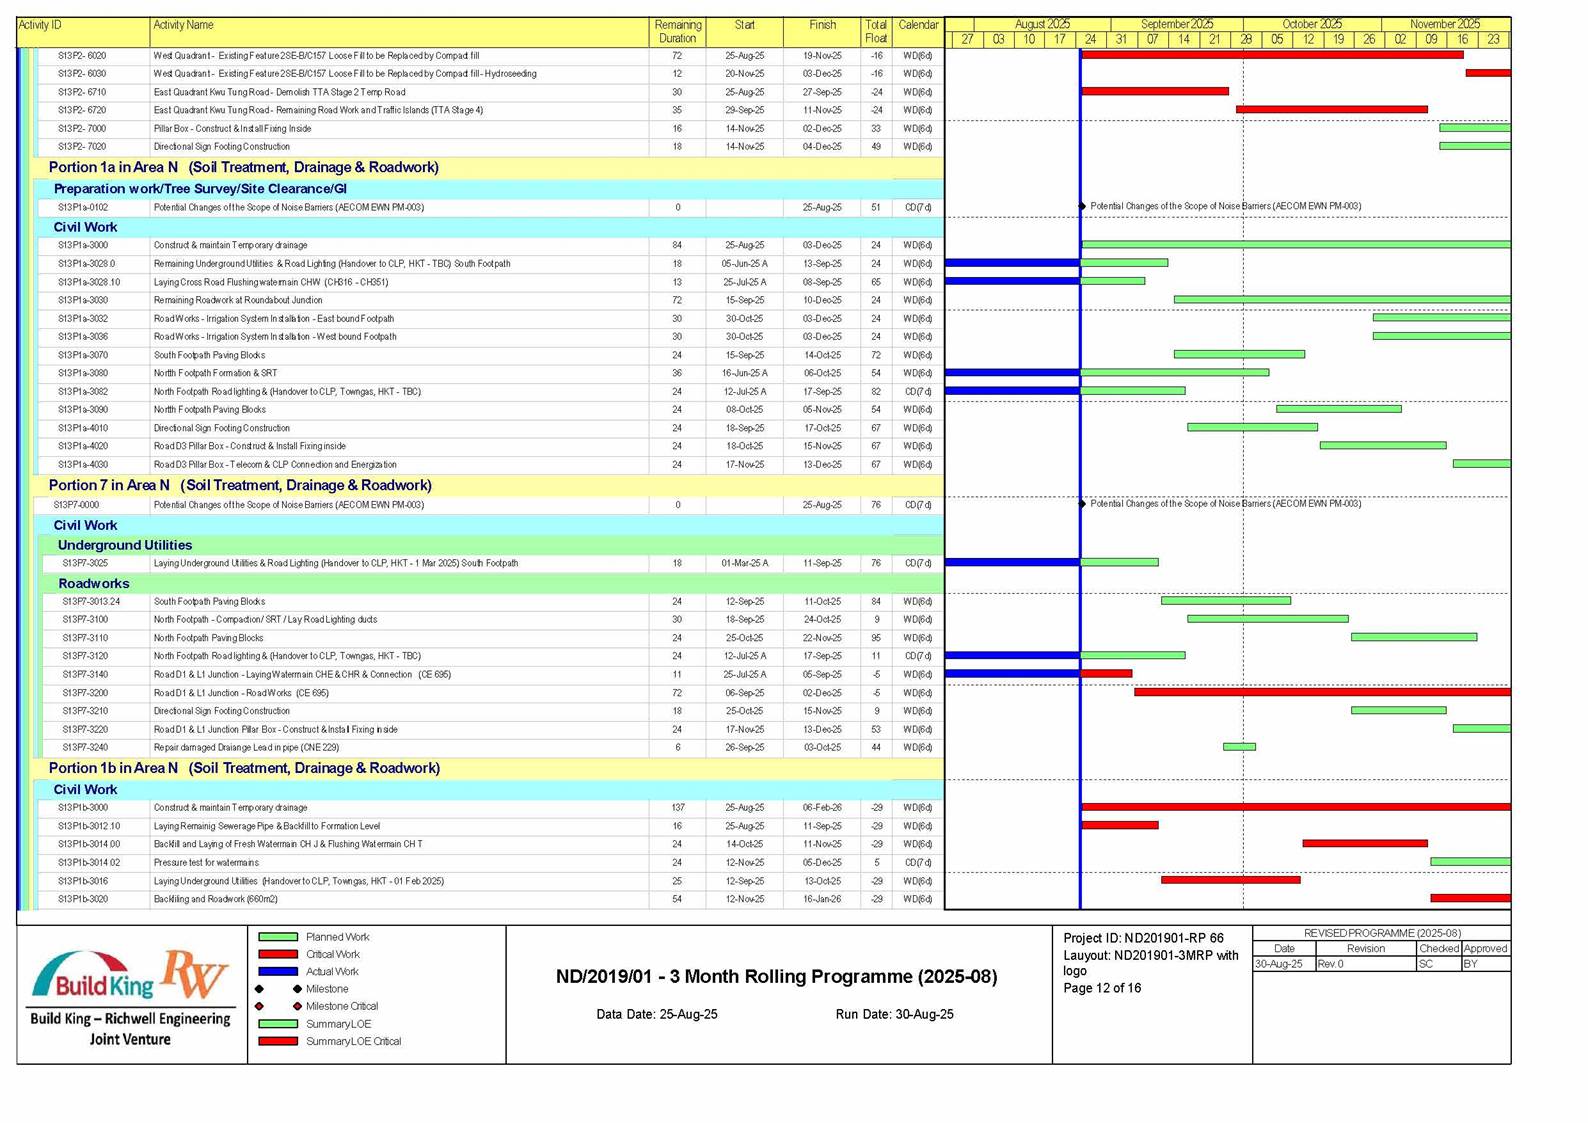This screenshot has width=1588, height=1123.
Task: Select activity ID S13P7-3013.24
Action: coord(91,602)
